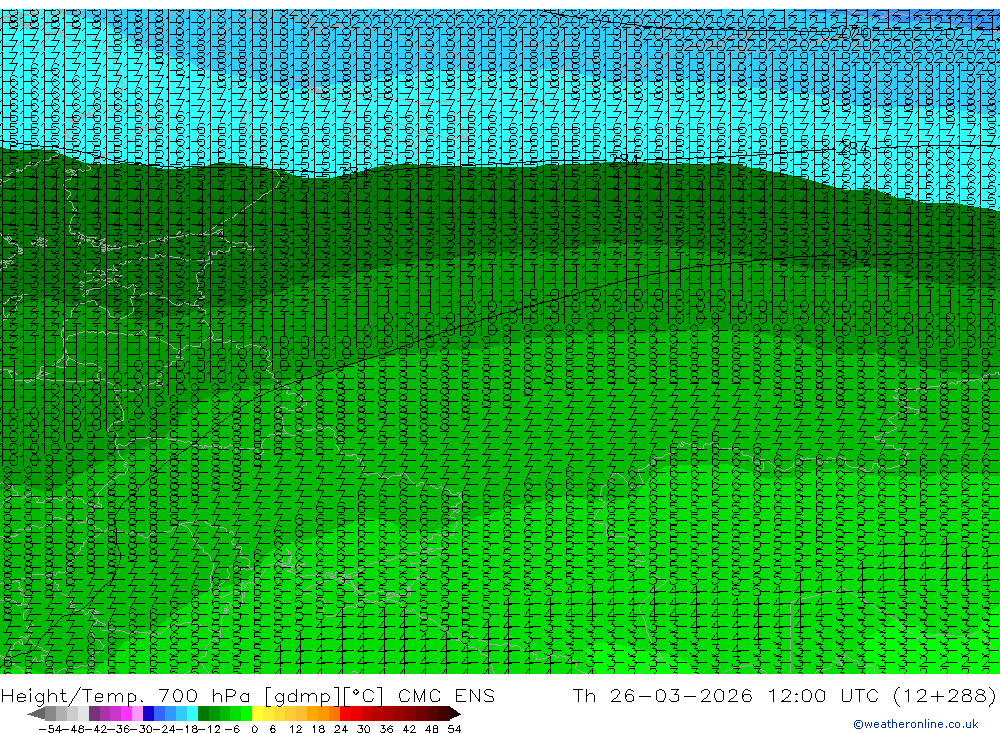Pick the bright red legend swatch above 24
The height and width of the screenshot is (733, 1000).
[x=345, y=713]
